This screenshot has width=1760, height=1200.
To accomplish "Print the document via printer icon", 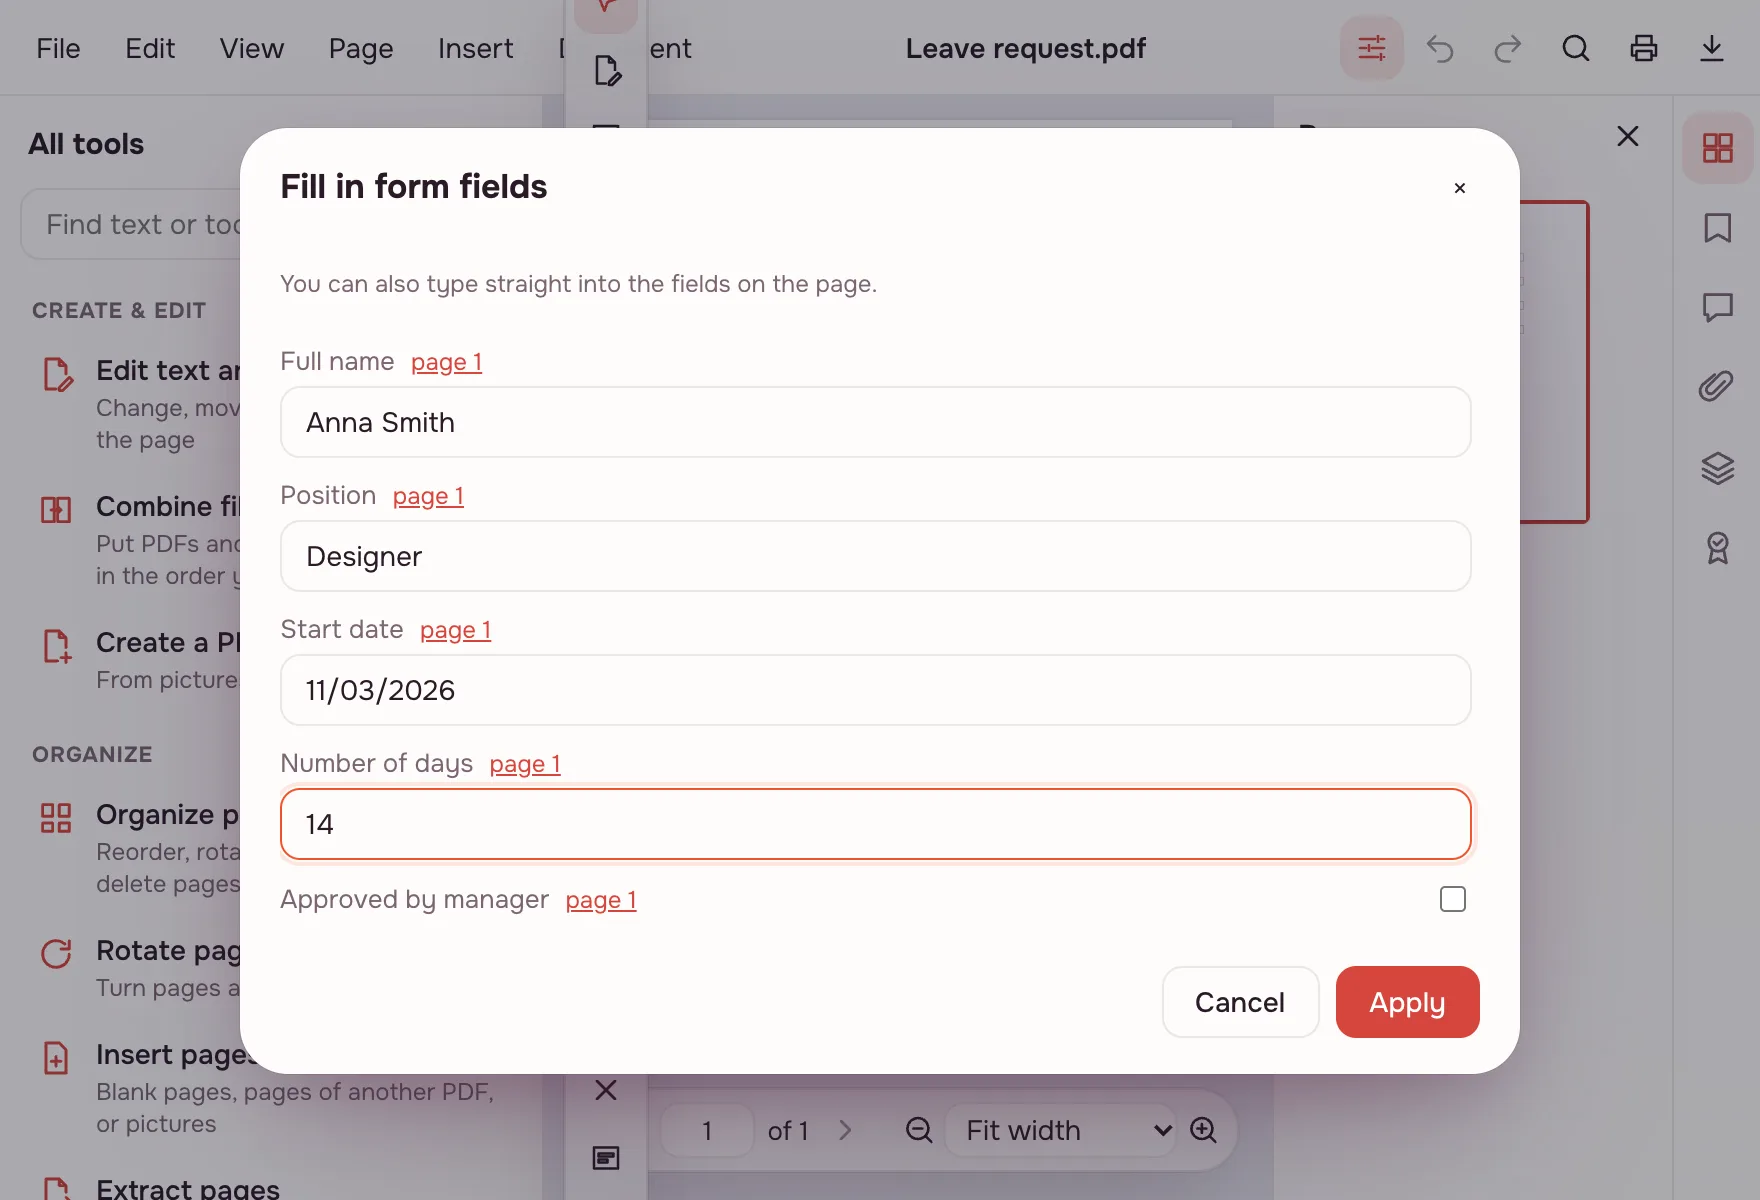I will point(1644,48).
